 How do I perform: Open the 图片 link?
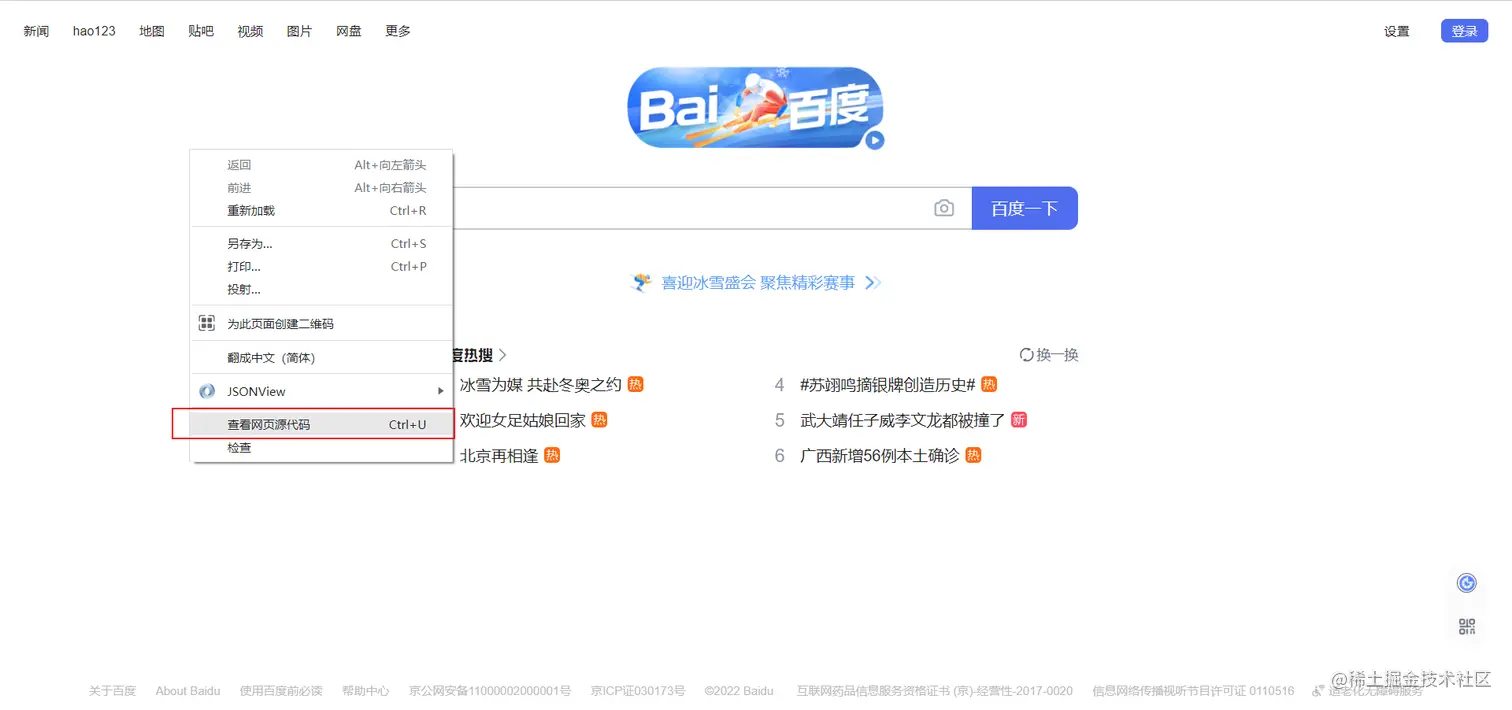pos(299,31)
